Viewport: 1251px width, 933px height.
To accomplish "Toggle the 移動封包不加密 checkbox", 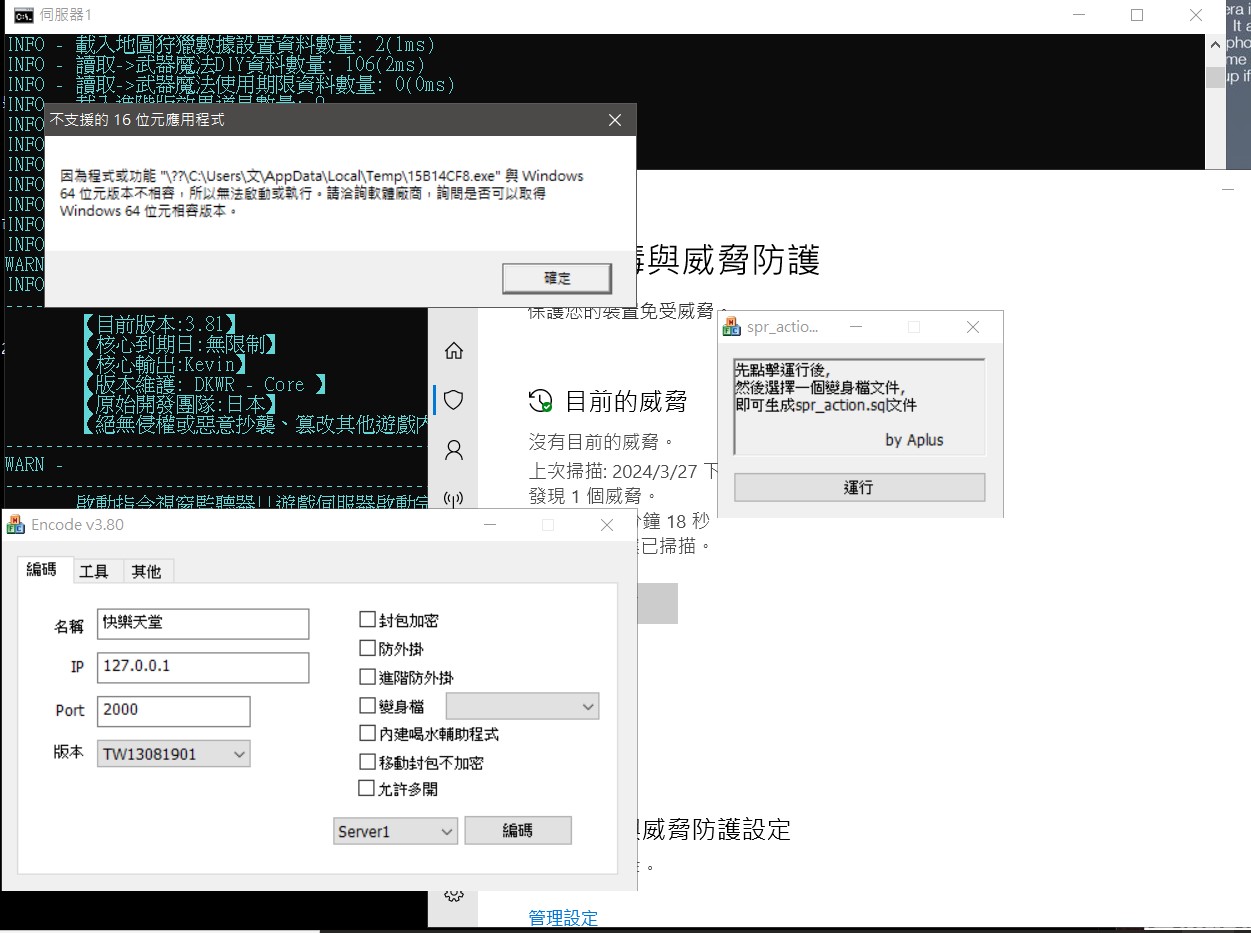I will pyautogui.click(x=367, y=762).
